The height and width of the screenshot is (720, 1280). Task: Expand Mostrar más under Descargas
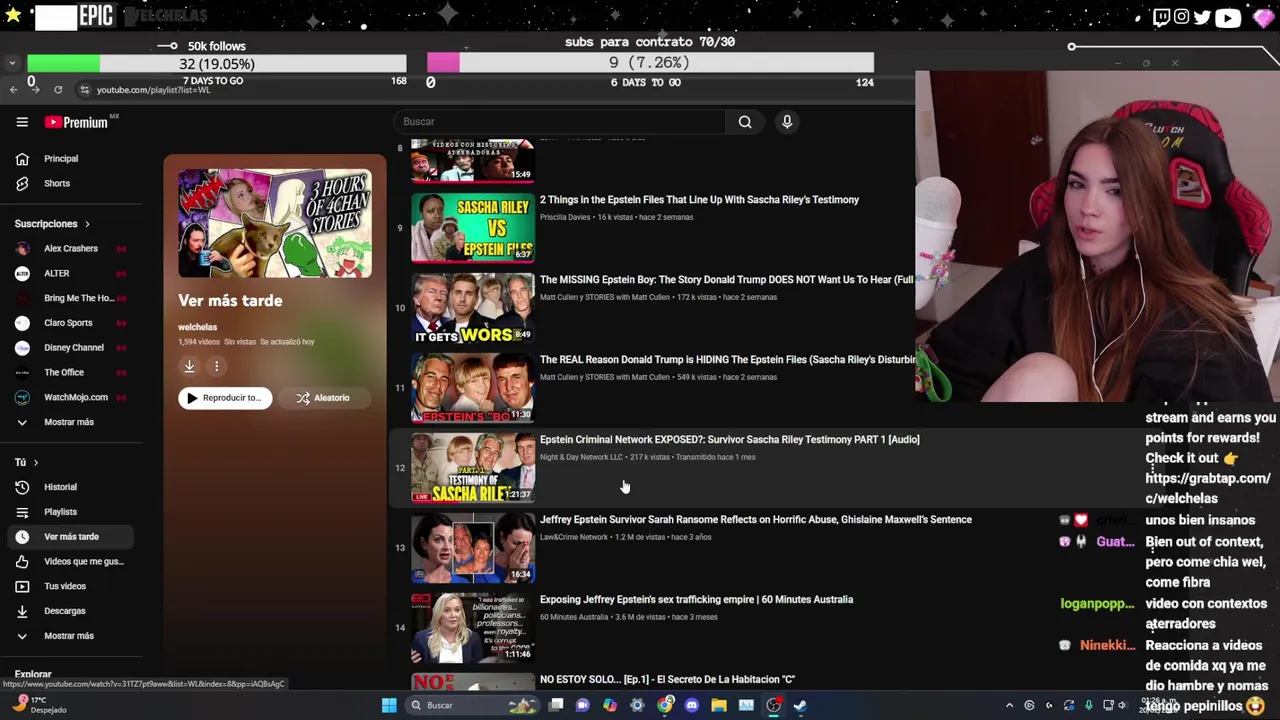(68, 636)
